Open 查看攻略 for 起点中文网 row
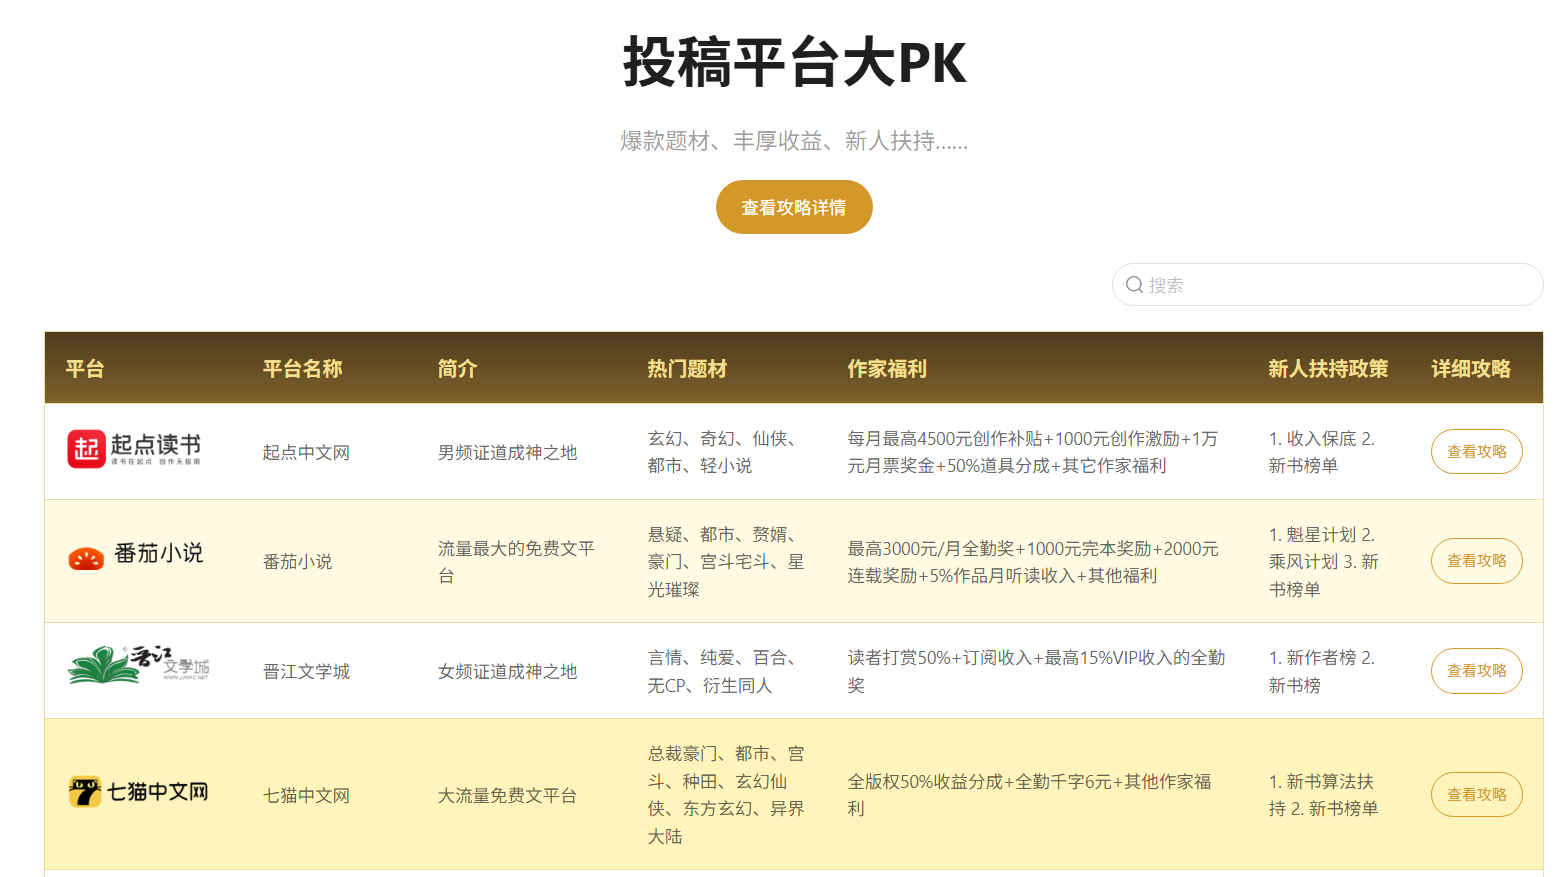This screenshot has width=1554, height=877. [1476, 452]
